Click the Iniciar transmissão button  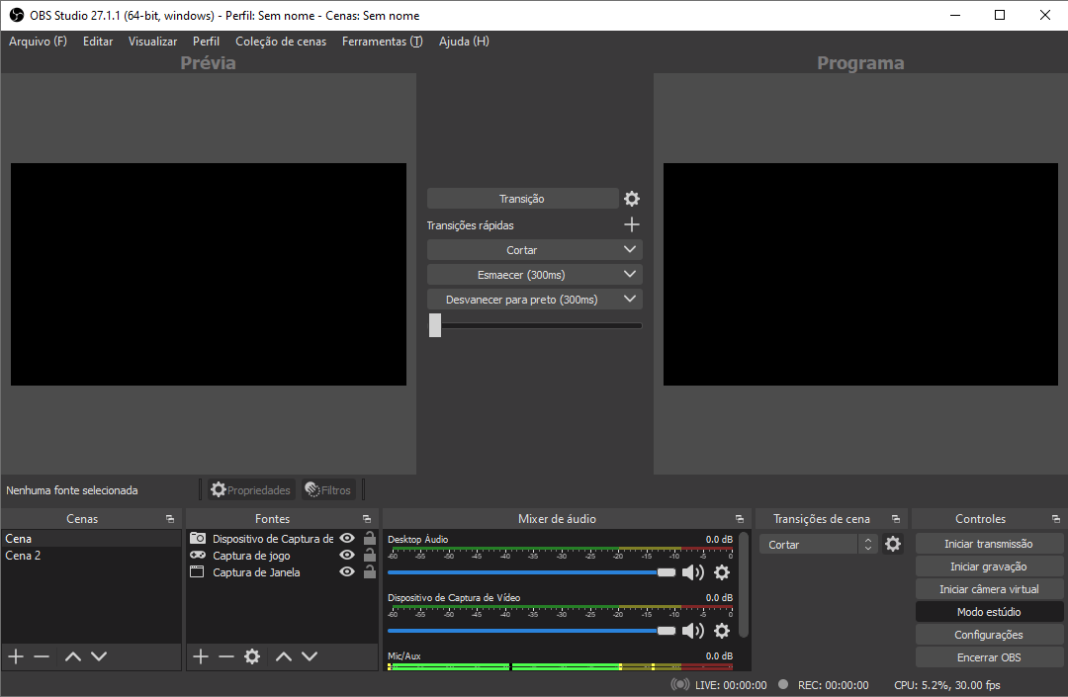(x=989, y=543)
